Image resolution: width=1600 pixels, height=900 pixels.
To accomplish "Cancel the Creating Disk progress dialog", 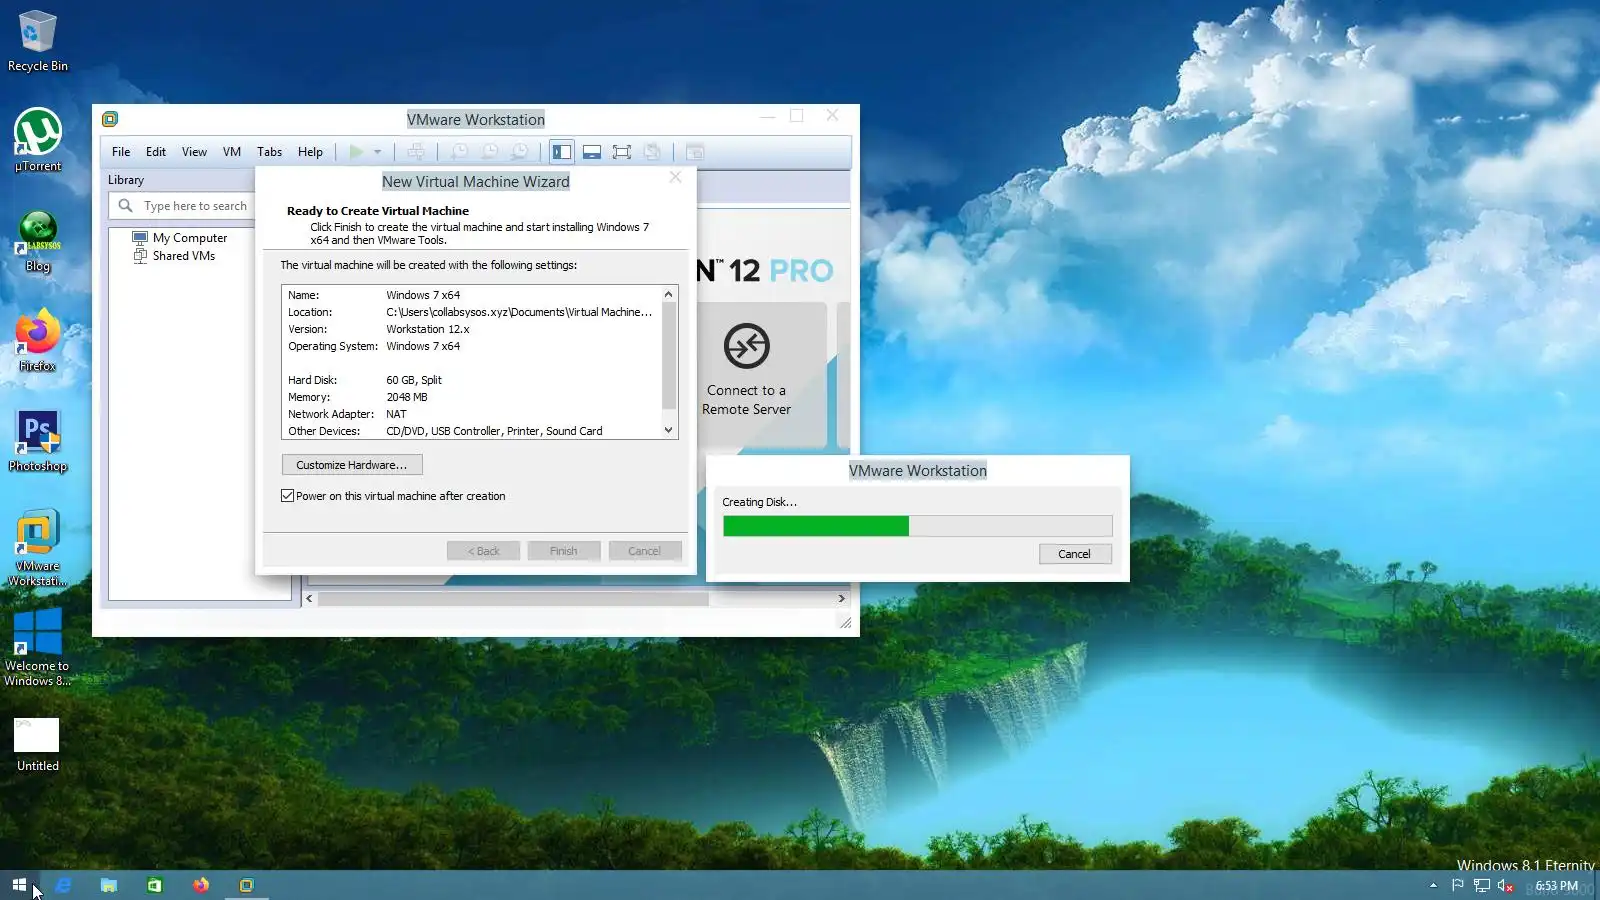I will (1075, 554).
